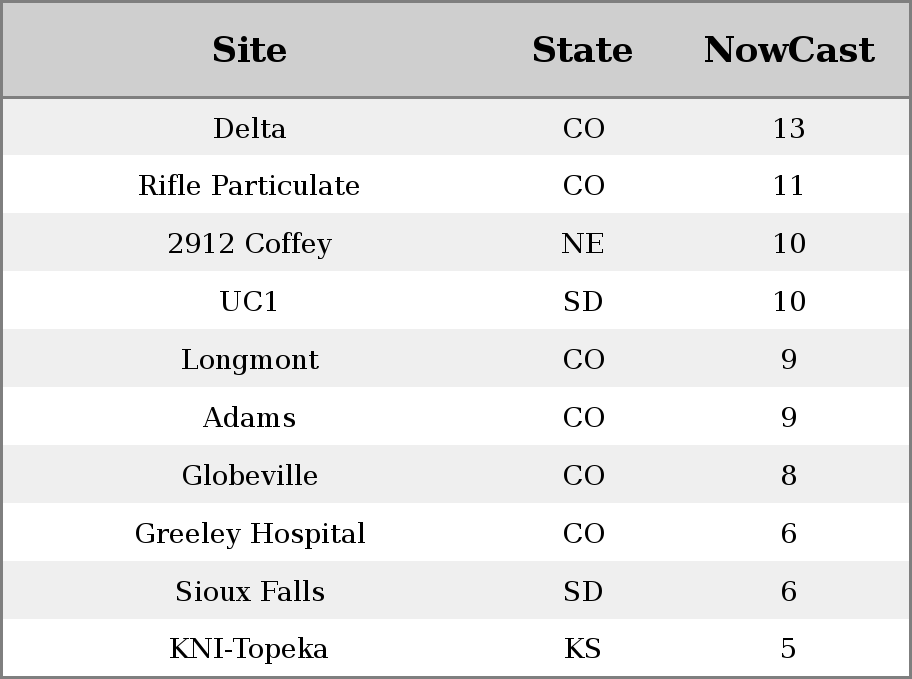Click the KS state cell

[x=583, y=649]
